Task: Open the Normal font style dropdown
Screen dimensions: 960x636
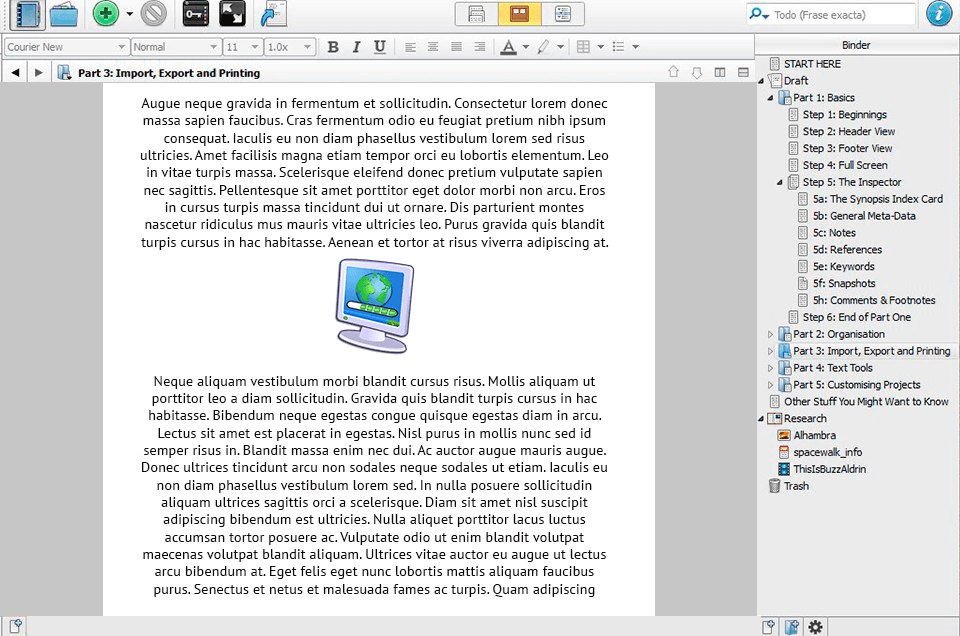Action: (x=176, y=47)
